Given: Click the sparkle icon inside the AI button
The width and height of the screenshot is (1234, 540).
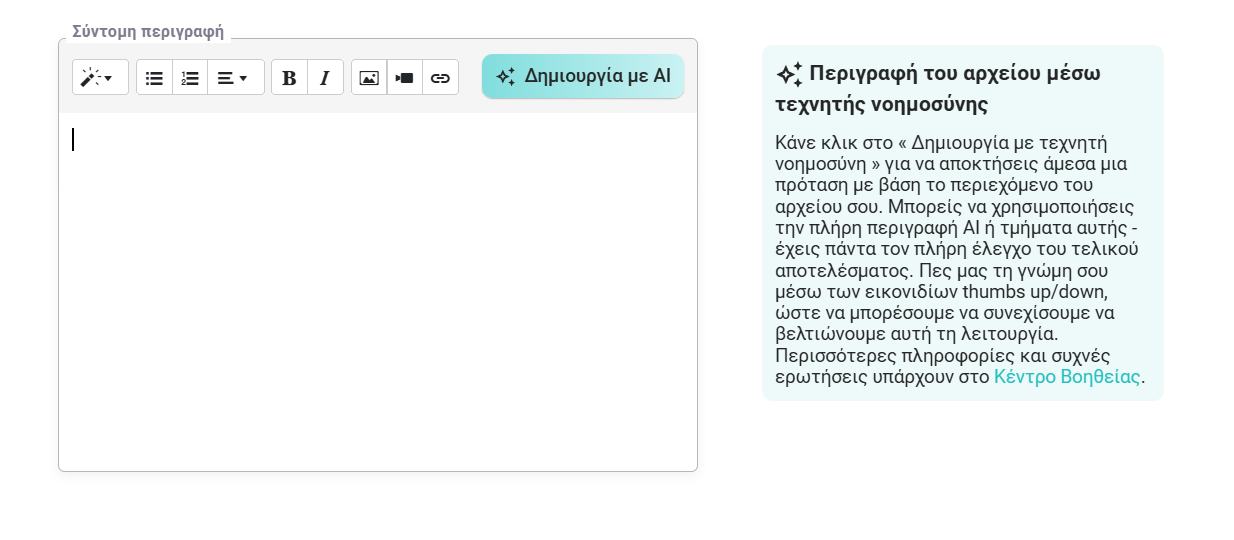Looking at the screenshot, I should pyautogui.click(x=506, y=77).
